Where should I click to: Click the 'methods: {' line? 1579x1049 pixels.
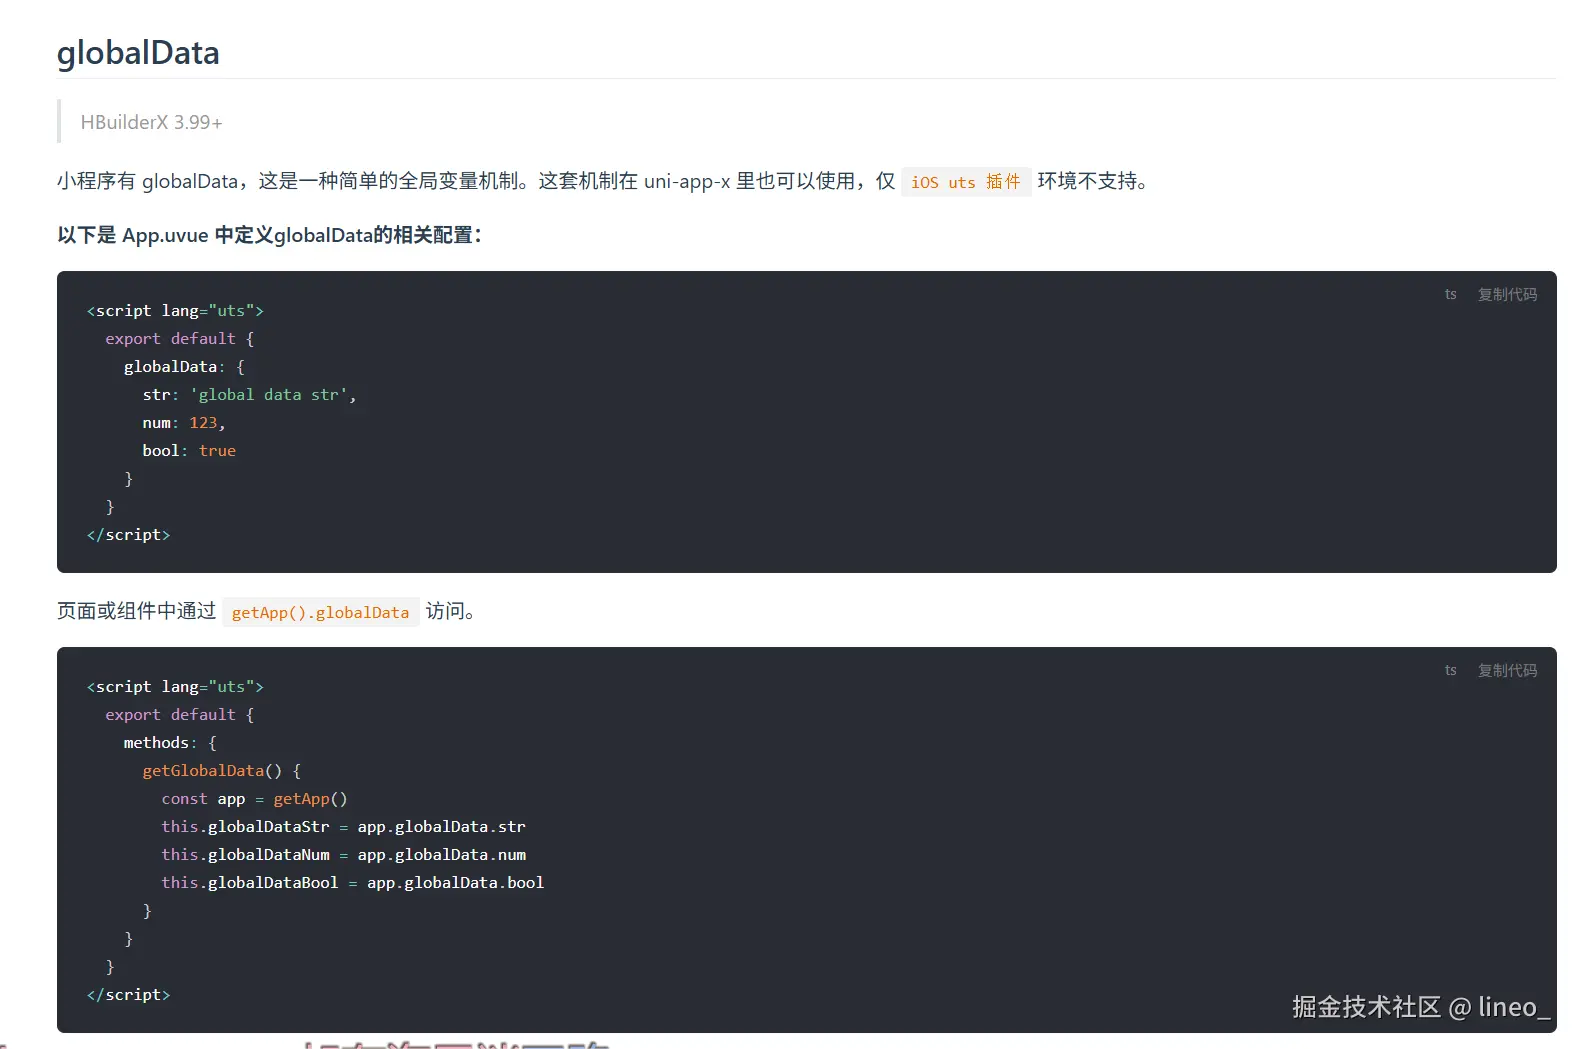click(170, 743)
